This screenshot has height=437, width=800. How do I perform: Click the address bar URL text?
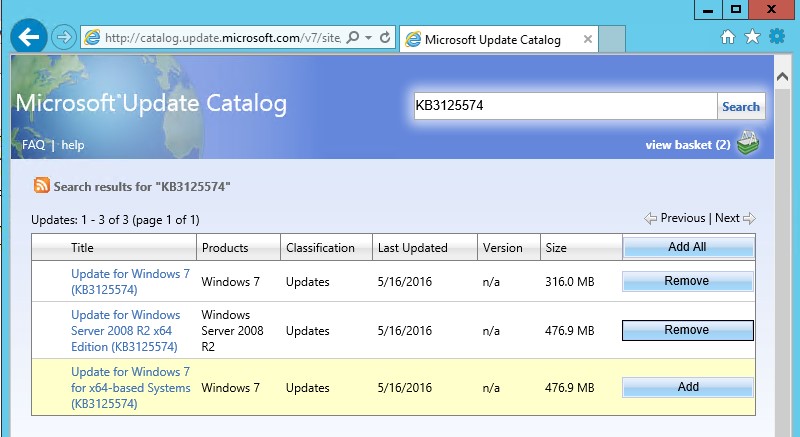222,38
